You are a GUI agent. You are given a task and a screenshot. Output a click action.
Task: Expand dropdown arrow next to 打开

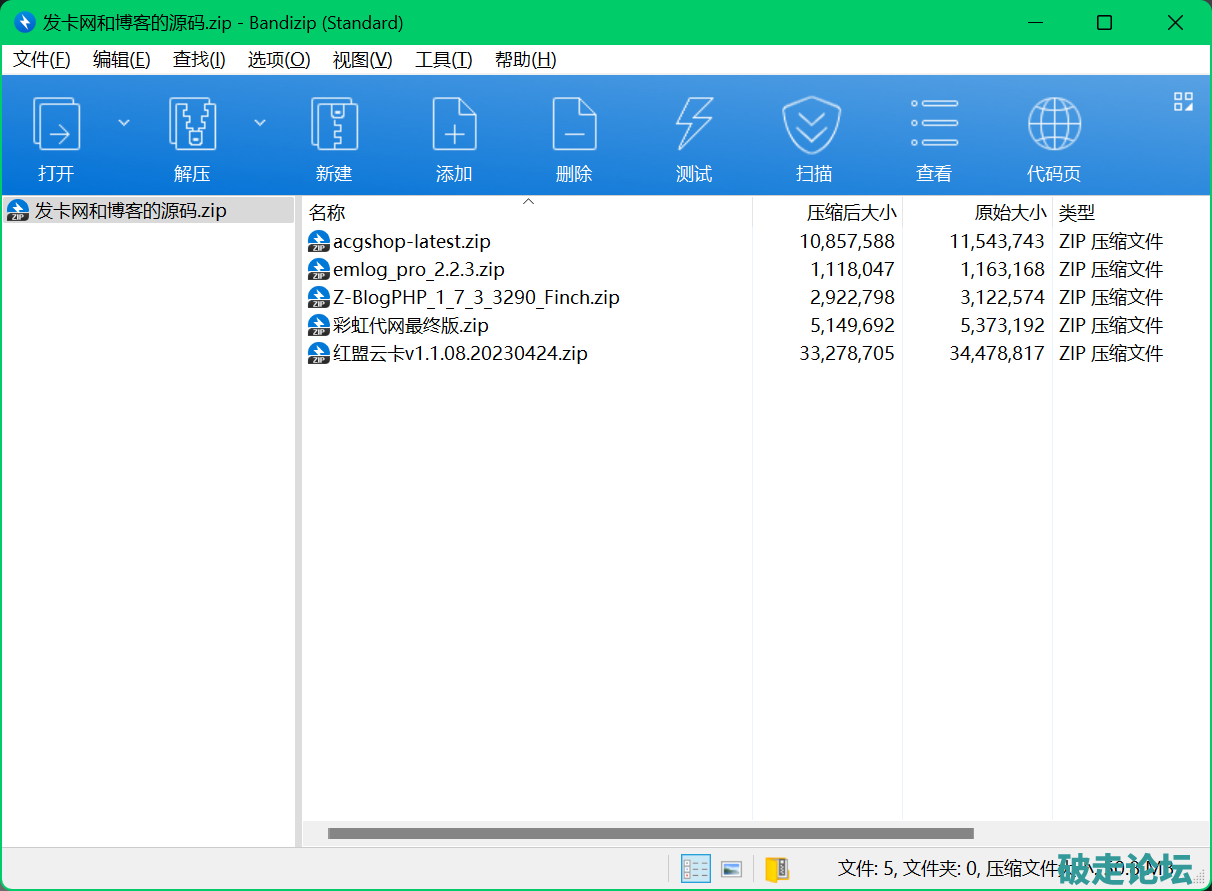click(124, 123)
